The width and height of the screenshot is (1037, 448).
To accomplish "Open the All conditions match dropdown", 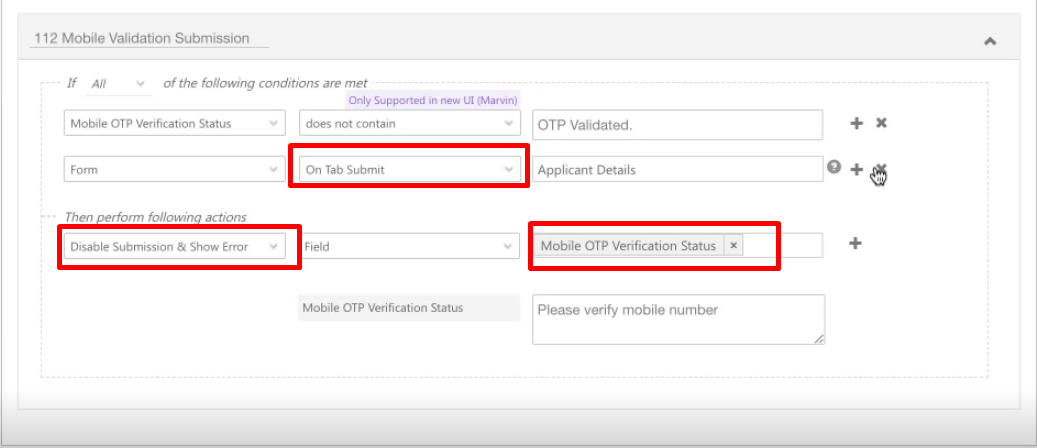I will 118,84.
